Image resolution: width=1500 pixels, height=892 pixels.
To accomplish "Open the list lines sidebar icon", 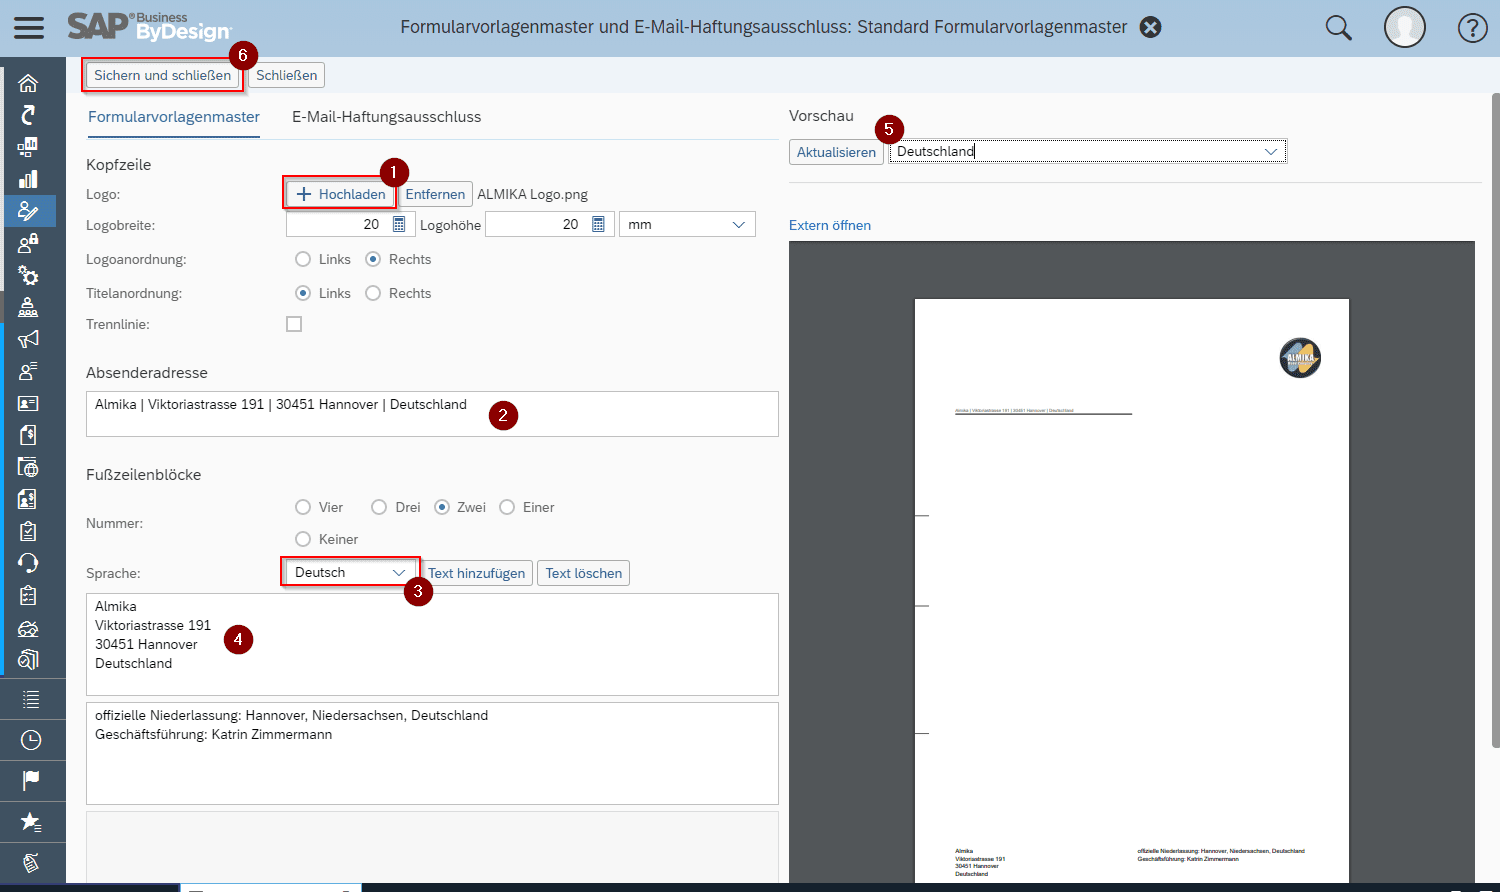I will click(x=31, y=699).
